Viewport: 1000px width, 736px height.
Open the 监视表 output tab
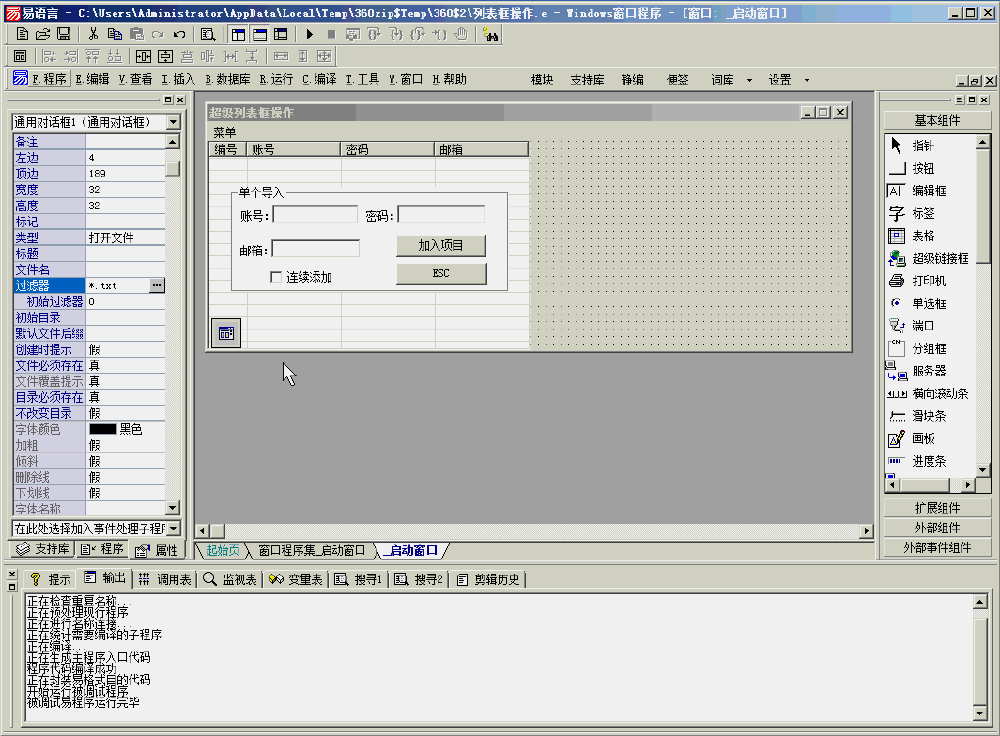(x=230, y=579)
